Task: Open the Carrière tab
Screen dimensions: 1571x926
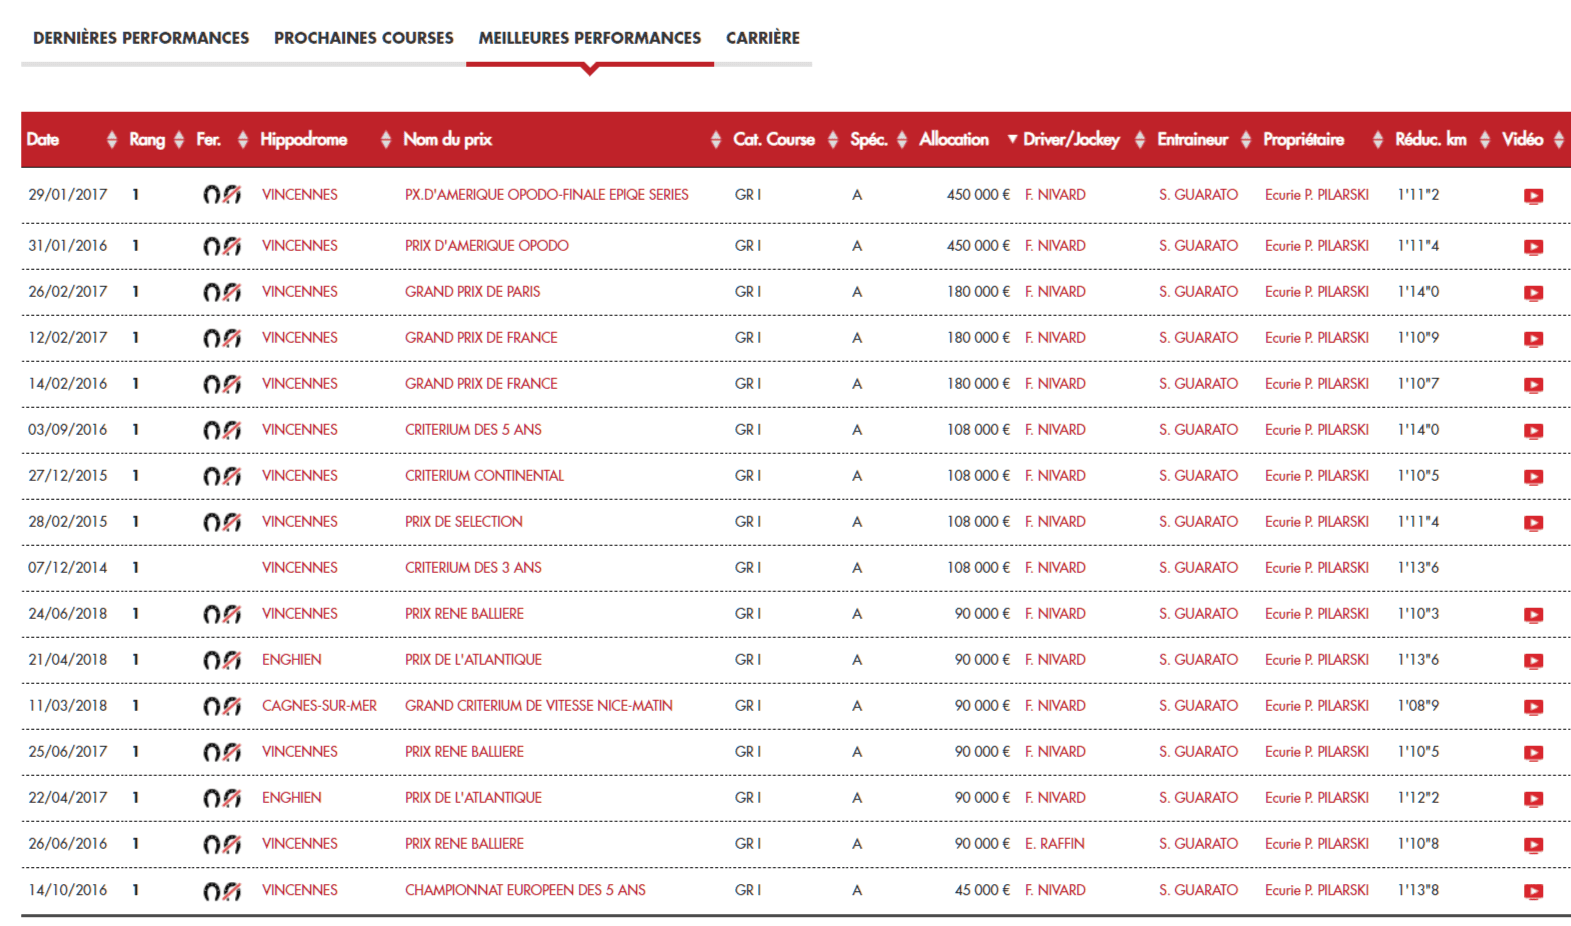Action: click(x=763, y=38)
